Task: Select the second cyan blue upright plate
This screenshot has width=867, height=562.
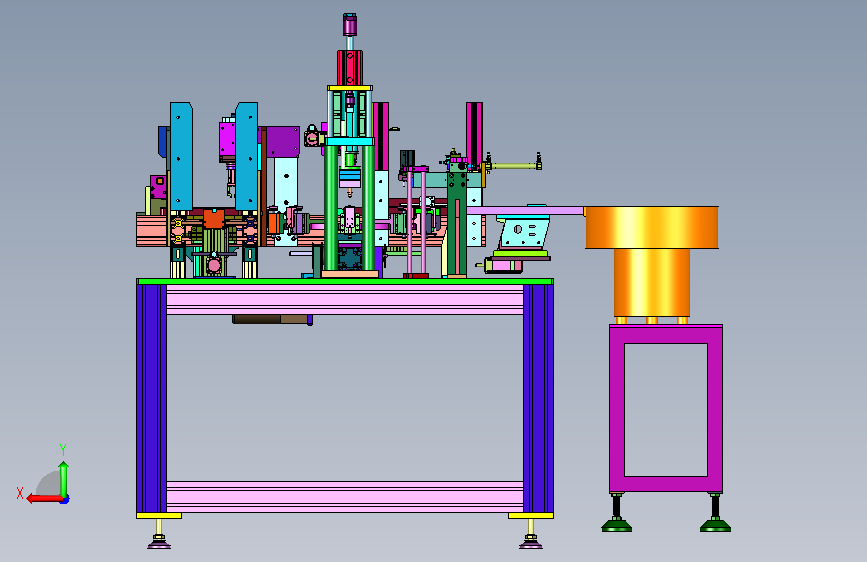Action: 247,156
